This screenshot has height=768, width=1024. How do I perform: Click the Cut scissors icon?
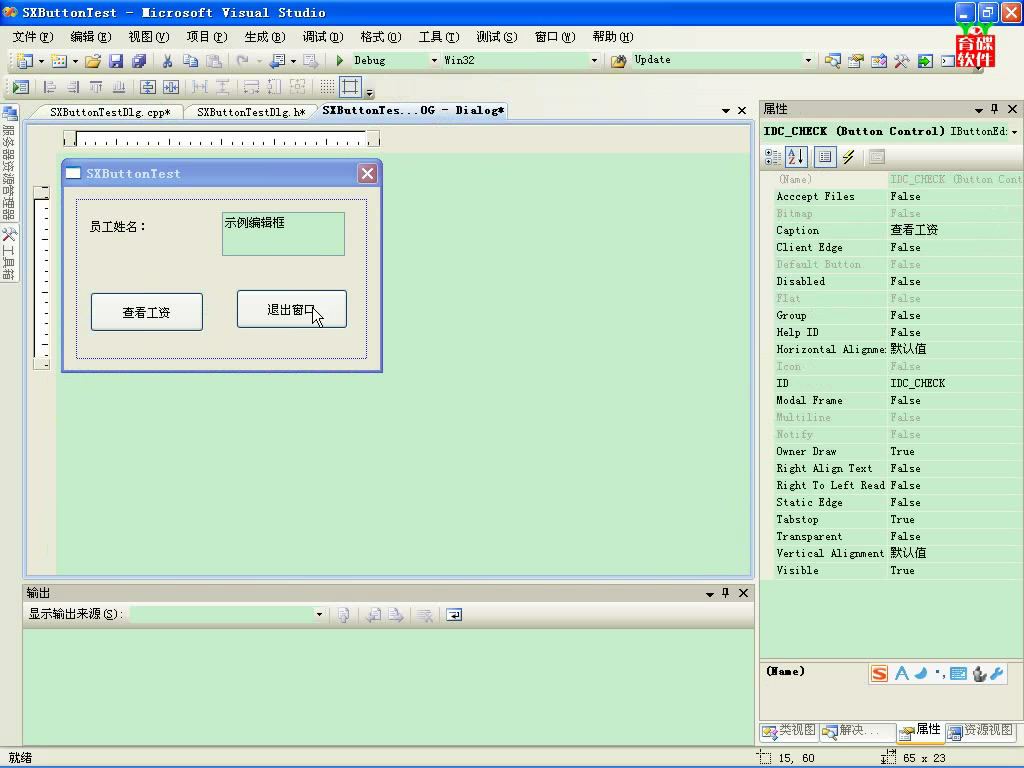[167, 61]
